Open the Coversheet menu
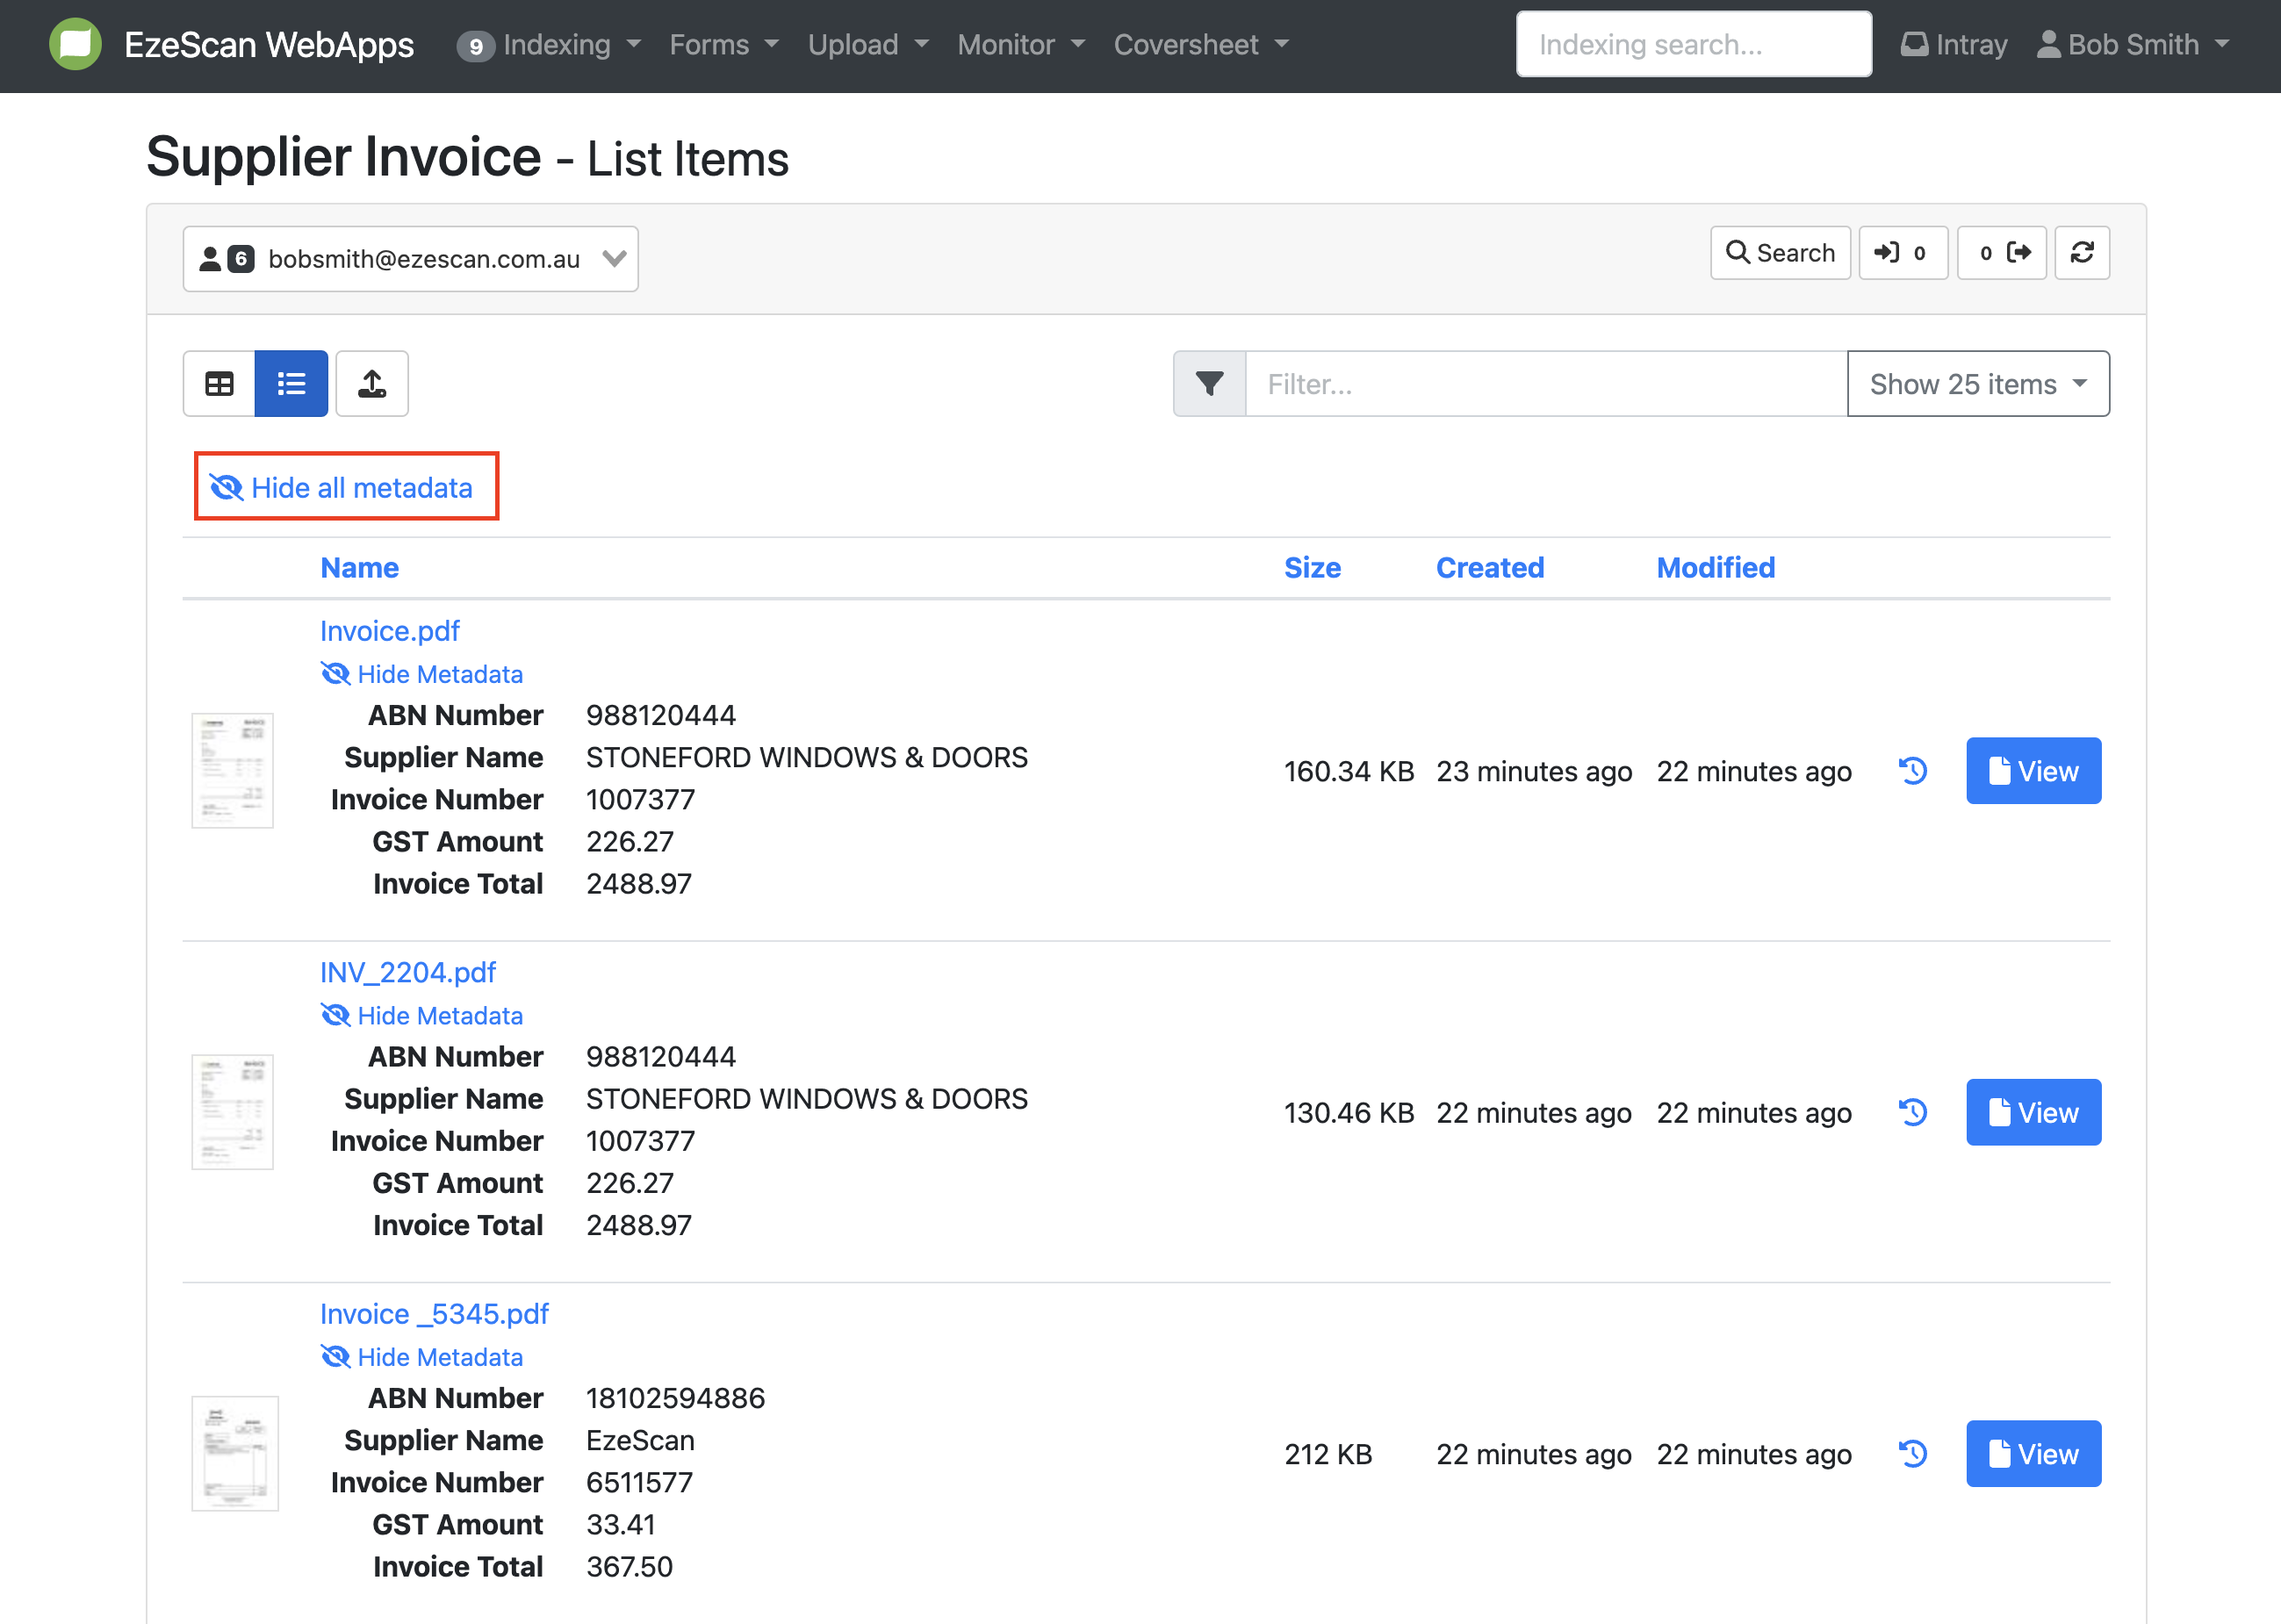Screen dimensions: 2281x1624 (x=1200, y=45)
